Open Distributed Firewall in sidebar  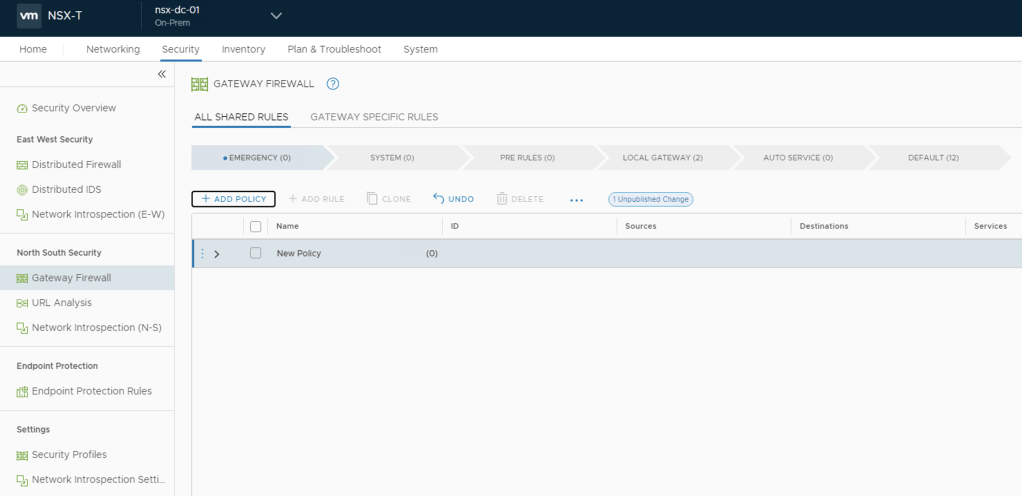click(76, 165)
